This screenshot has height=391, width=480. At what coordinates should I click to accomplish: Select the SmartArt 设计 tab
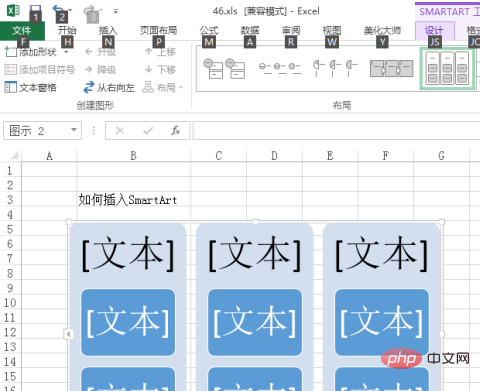[434, 31]
